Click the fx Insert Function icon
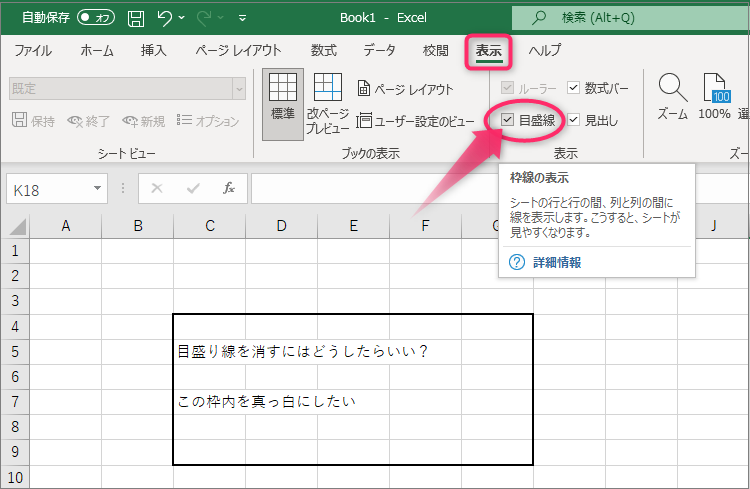Viewport: 750px width, 489px height. (229, 189)
